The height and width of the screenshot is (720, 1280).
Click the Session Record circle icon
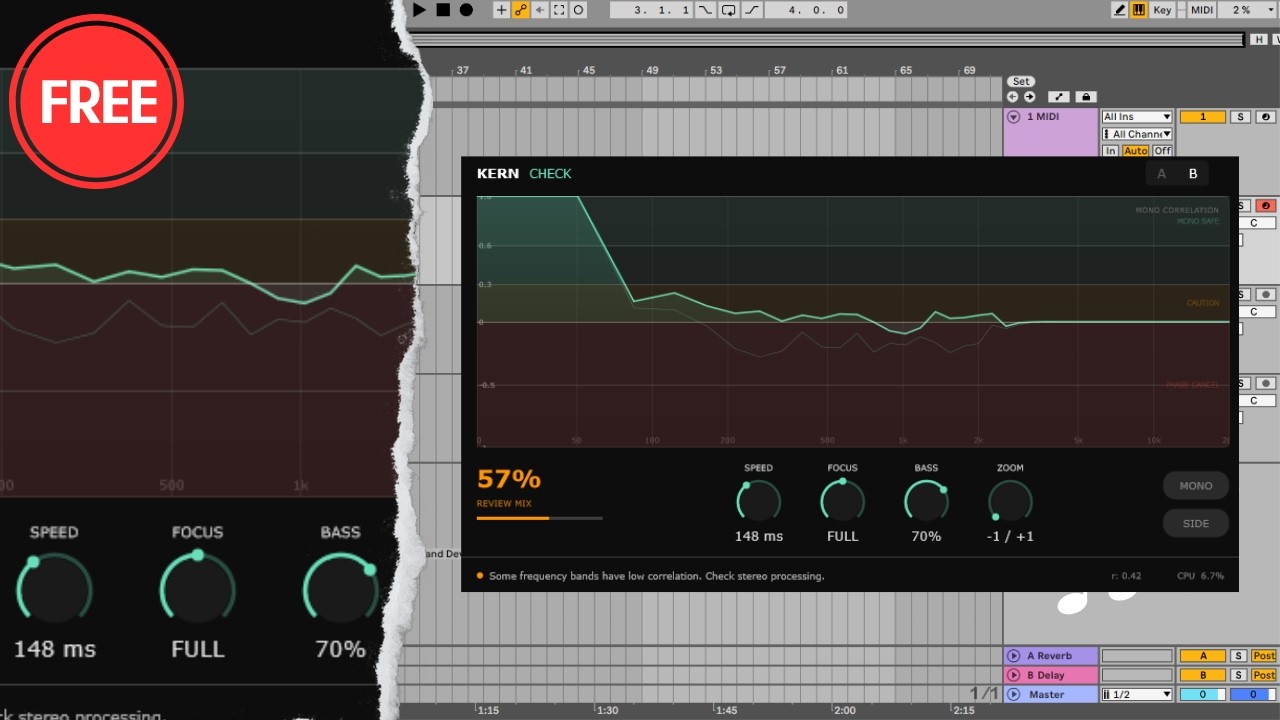click(578, 10)
